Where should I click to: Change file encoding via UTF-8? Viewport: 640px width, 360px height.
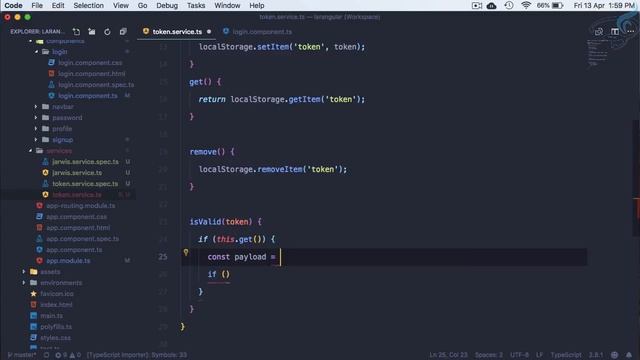[519, 355]
